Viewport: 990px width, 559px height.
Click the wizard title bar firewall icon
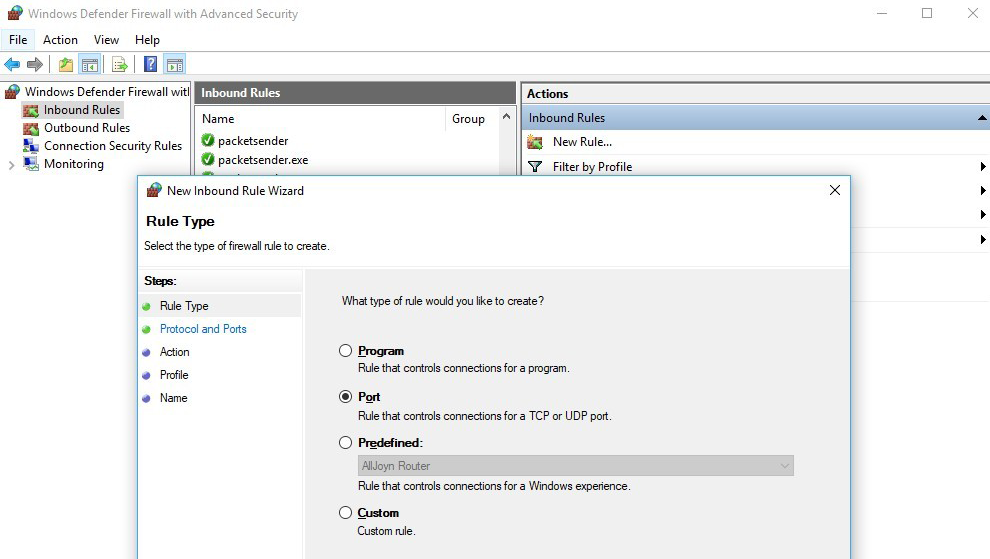coord(154,190)
